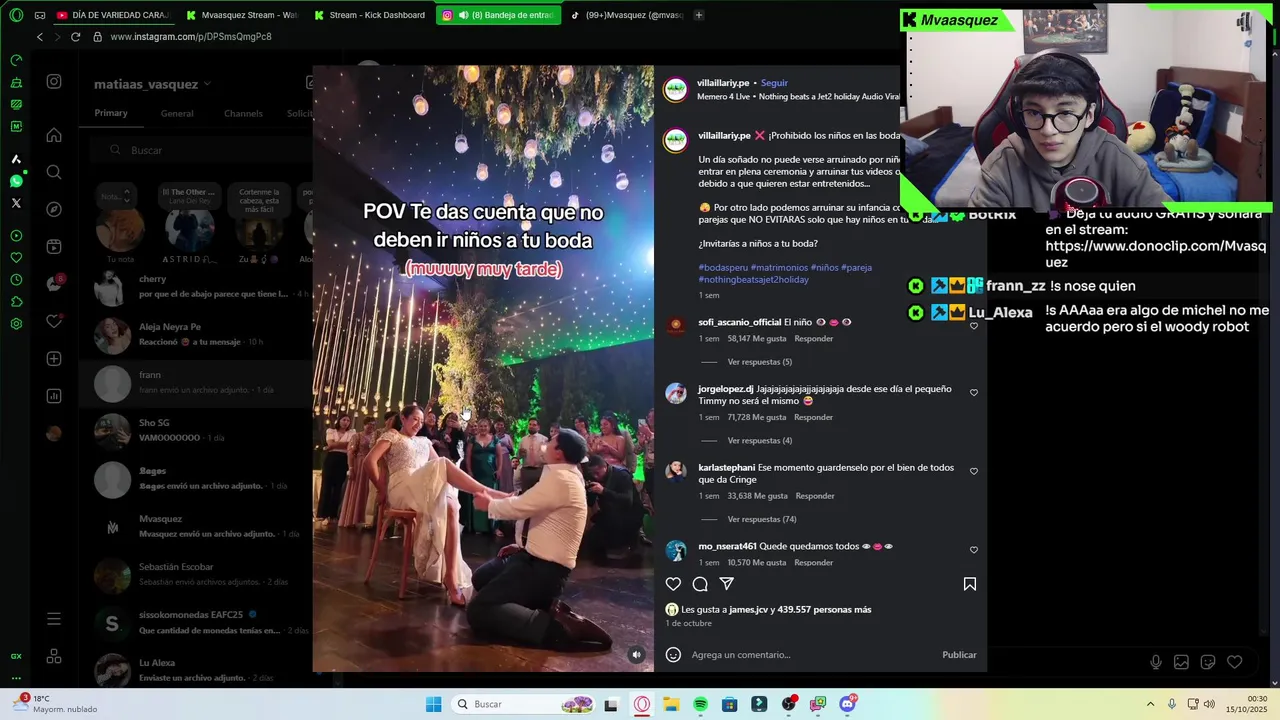Open extensions cube in Opera GX sidebar
The height and width of the screenshot is (720, 1280).
coord(16,302)
